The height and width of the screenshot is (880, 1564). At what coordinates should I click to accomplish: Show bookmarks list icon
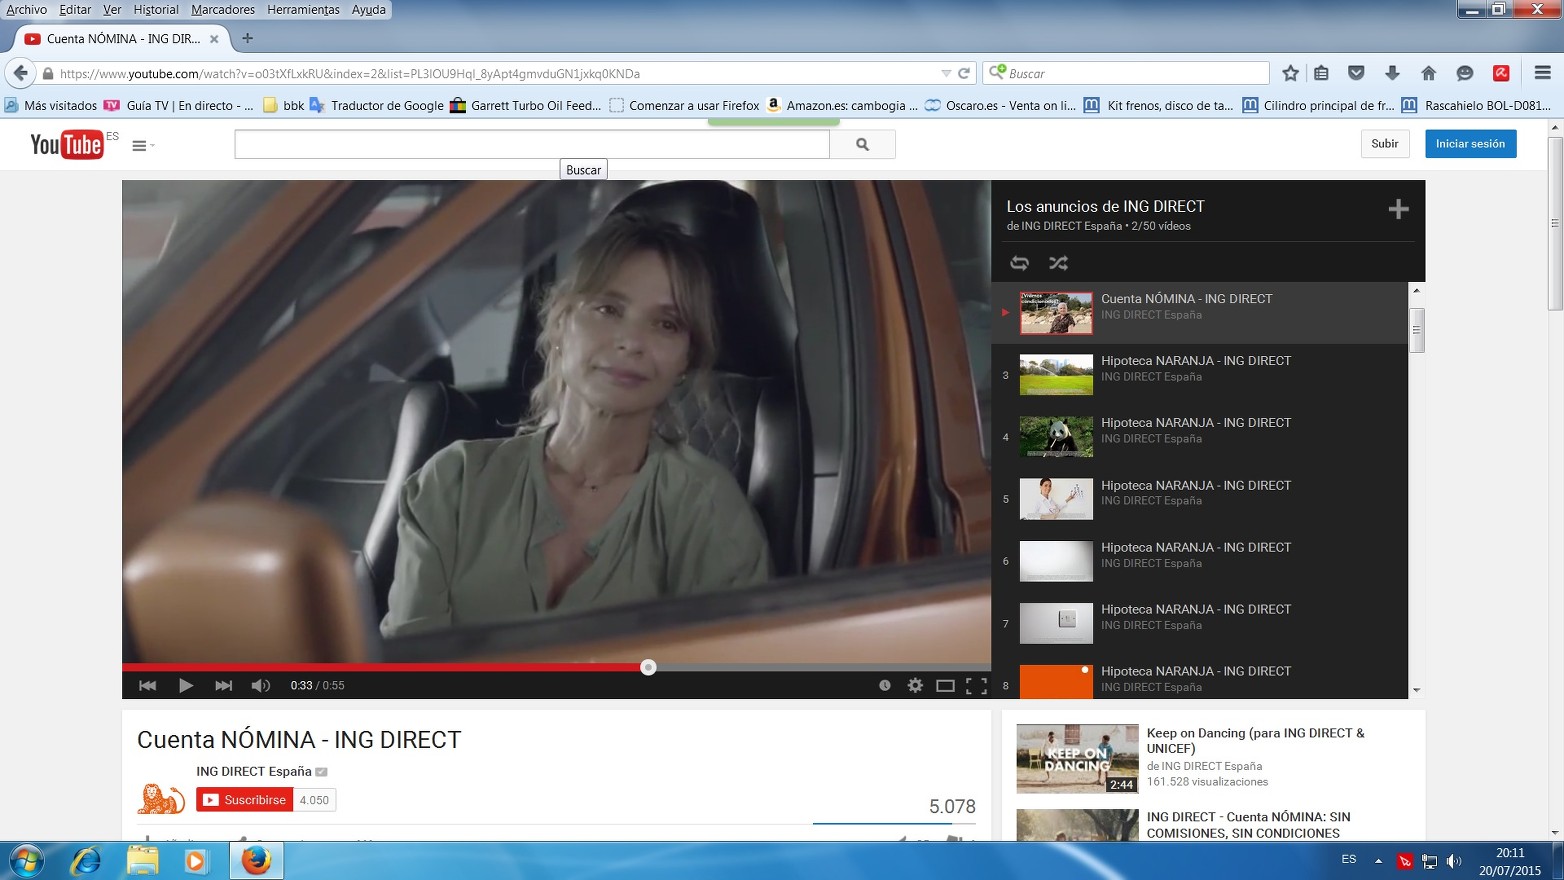point(1322,73)
